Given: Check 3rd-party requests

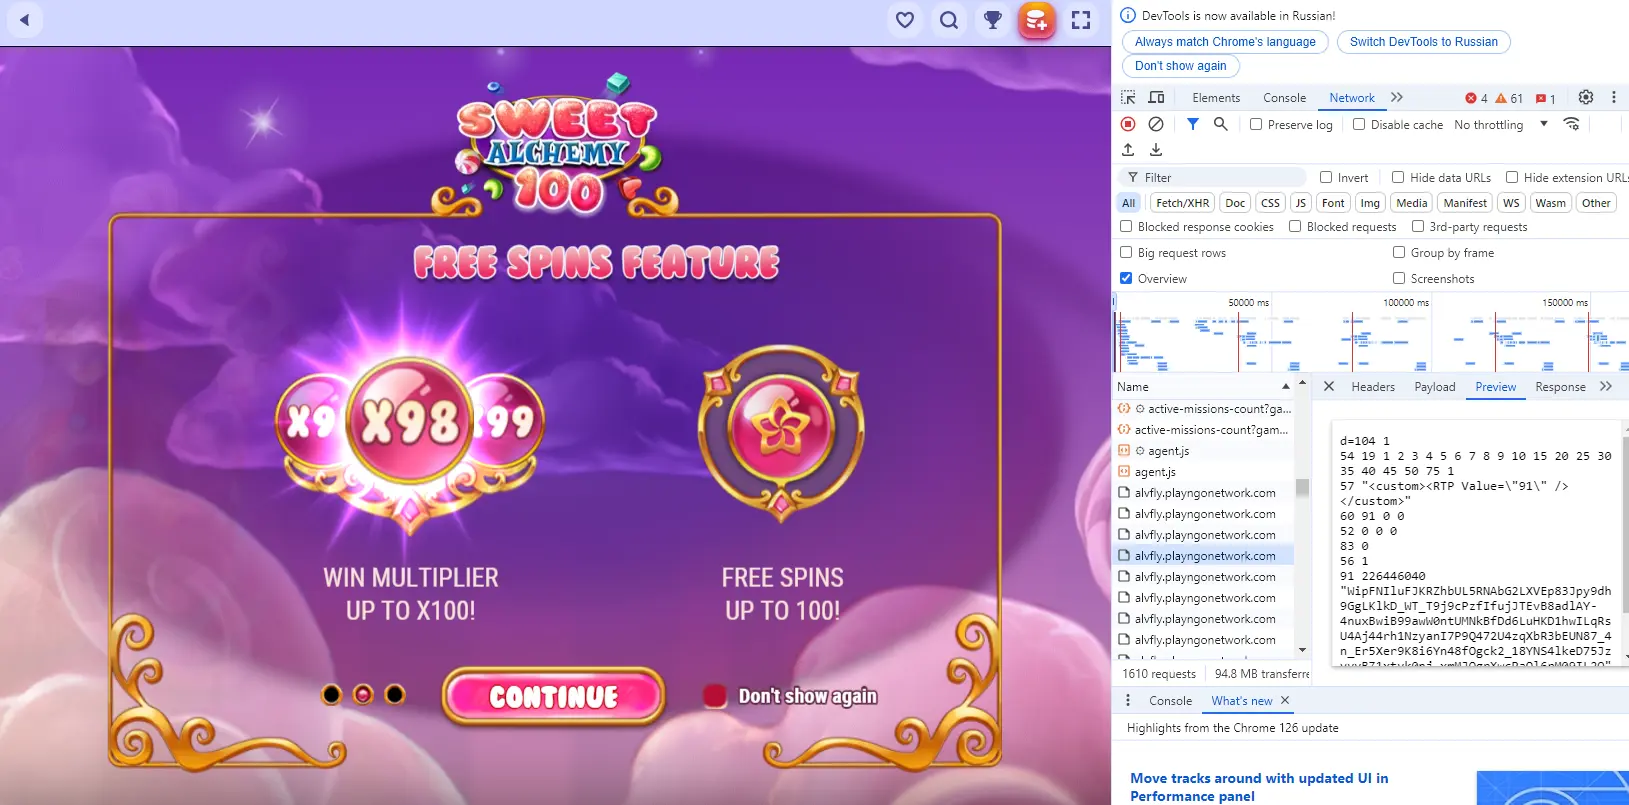Looking at the screenshot, I should point(1418,226).
